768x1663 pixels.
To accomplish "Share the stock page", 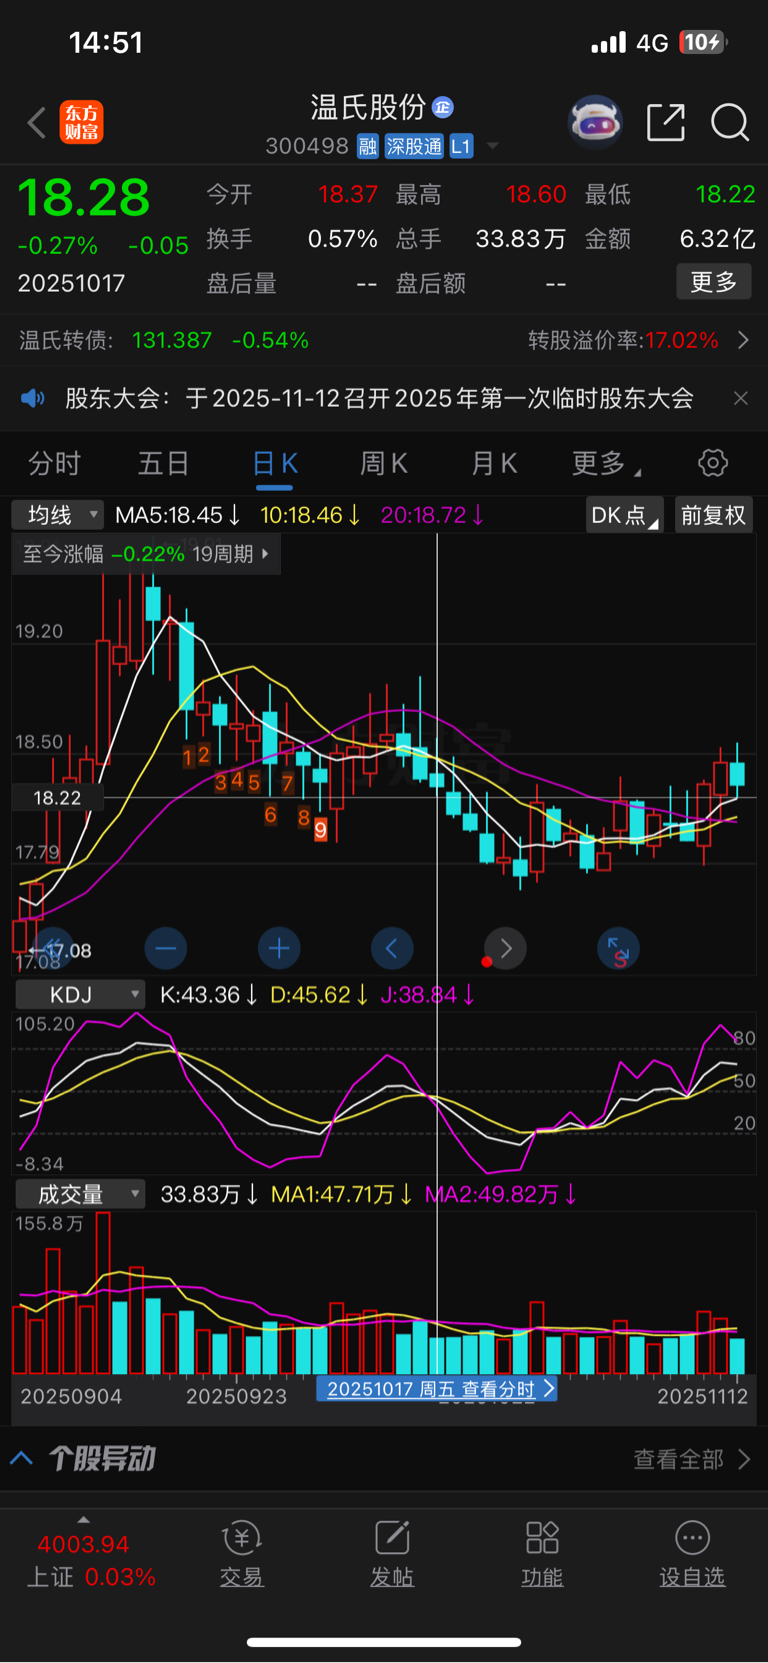I will pyautogui.click(x=666, y=122).
